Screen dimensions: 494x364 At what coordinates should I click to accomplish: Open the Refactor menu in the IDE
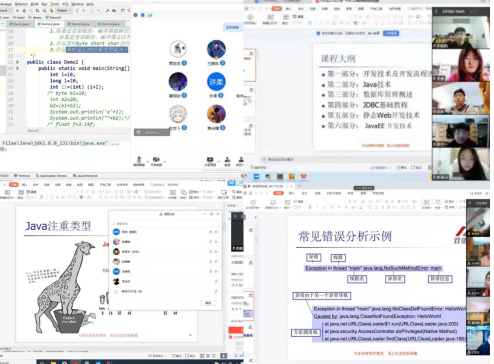[x=21, y=4]
